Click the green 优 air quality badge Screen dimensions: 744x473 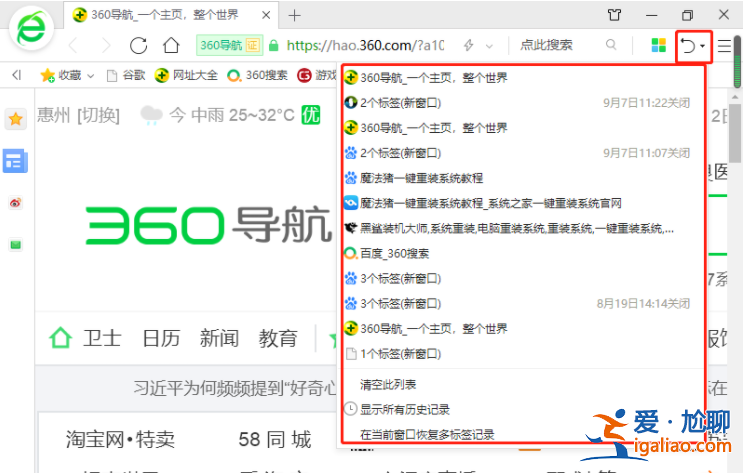[x=311, y=115]
